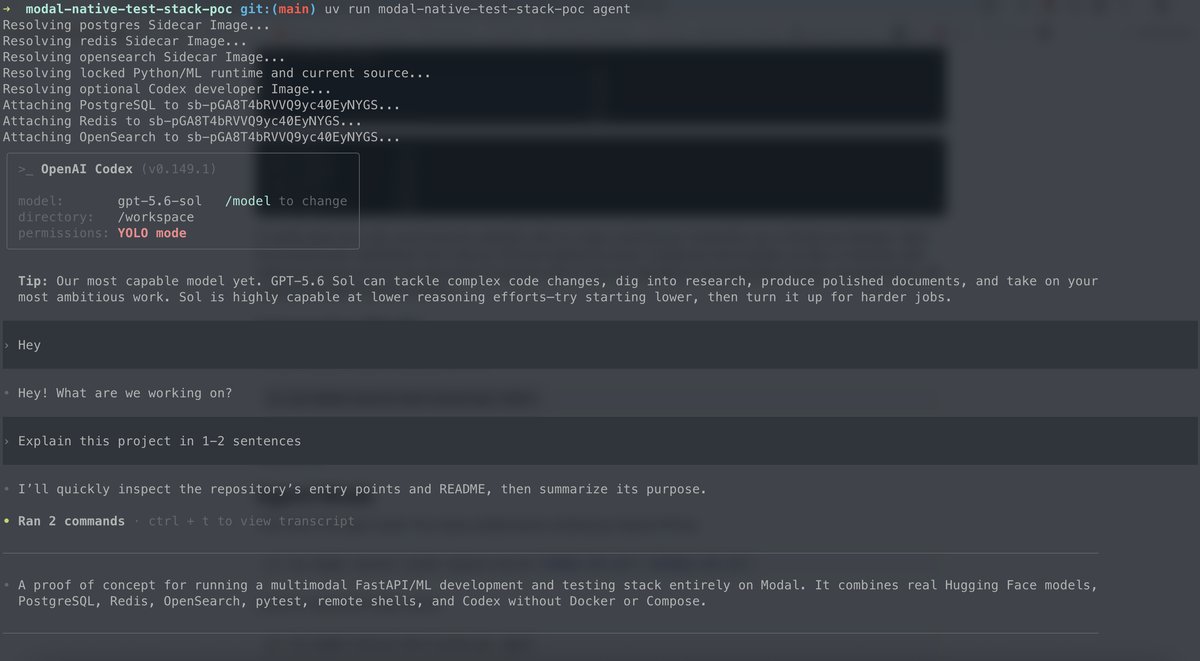Click the reply 'Hey! What are we working on?'

click(x=125, y=393)
